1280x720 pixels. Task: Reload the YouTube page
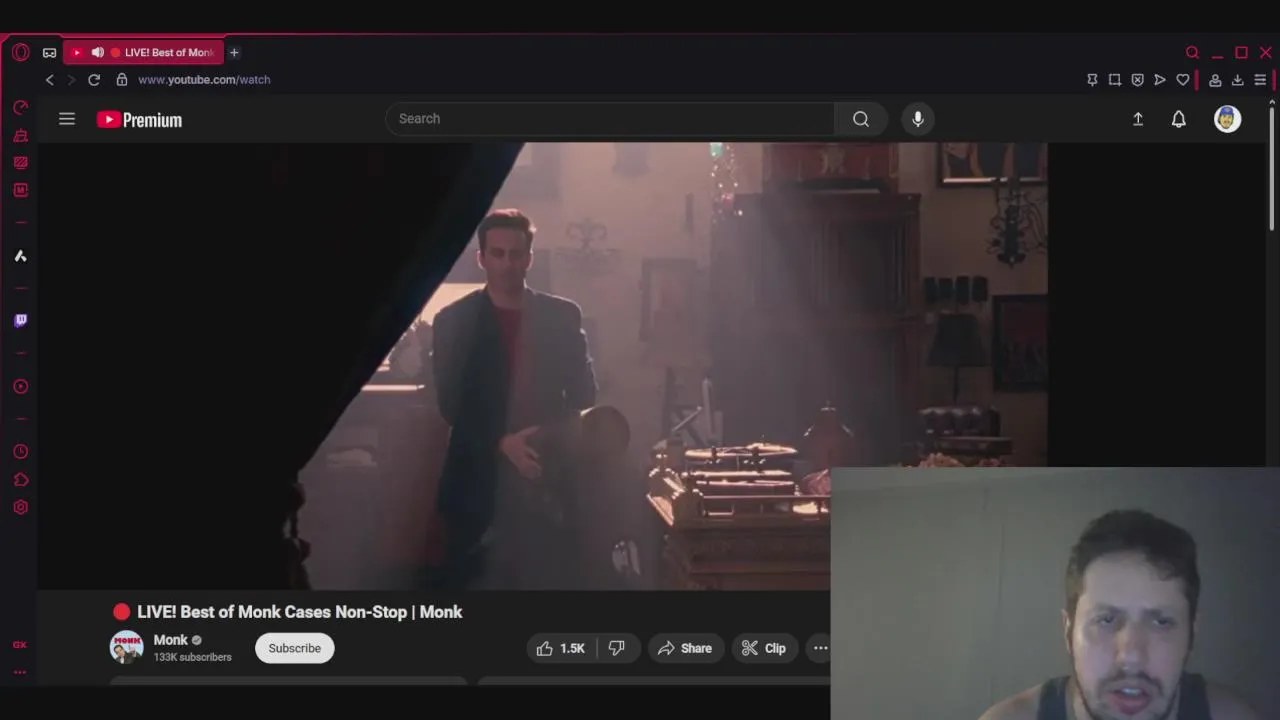pos(94,80)
